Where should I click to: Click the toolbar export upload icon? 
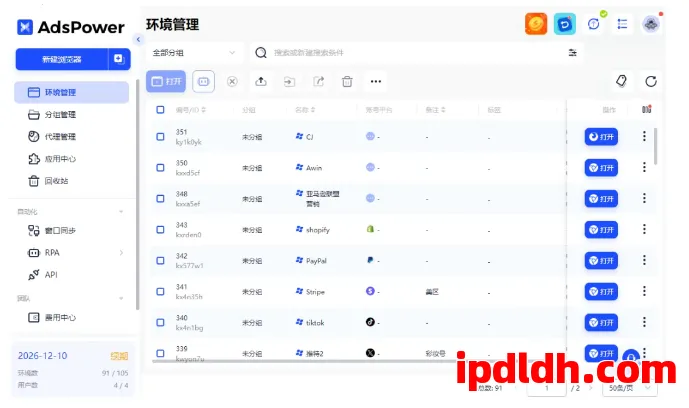(x=261, y=81)
